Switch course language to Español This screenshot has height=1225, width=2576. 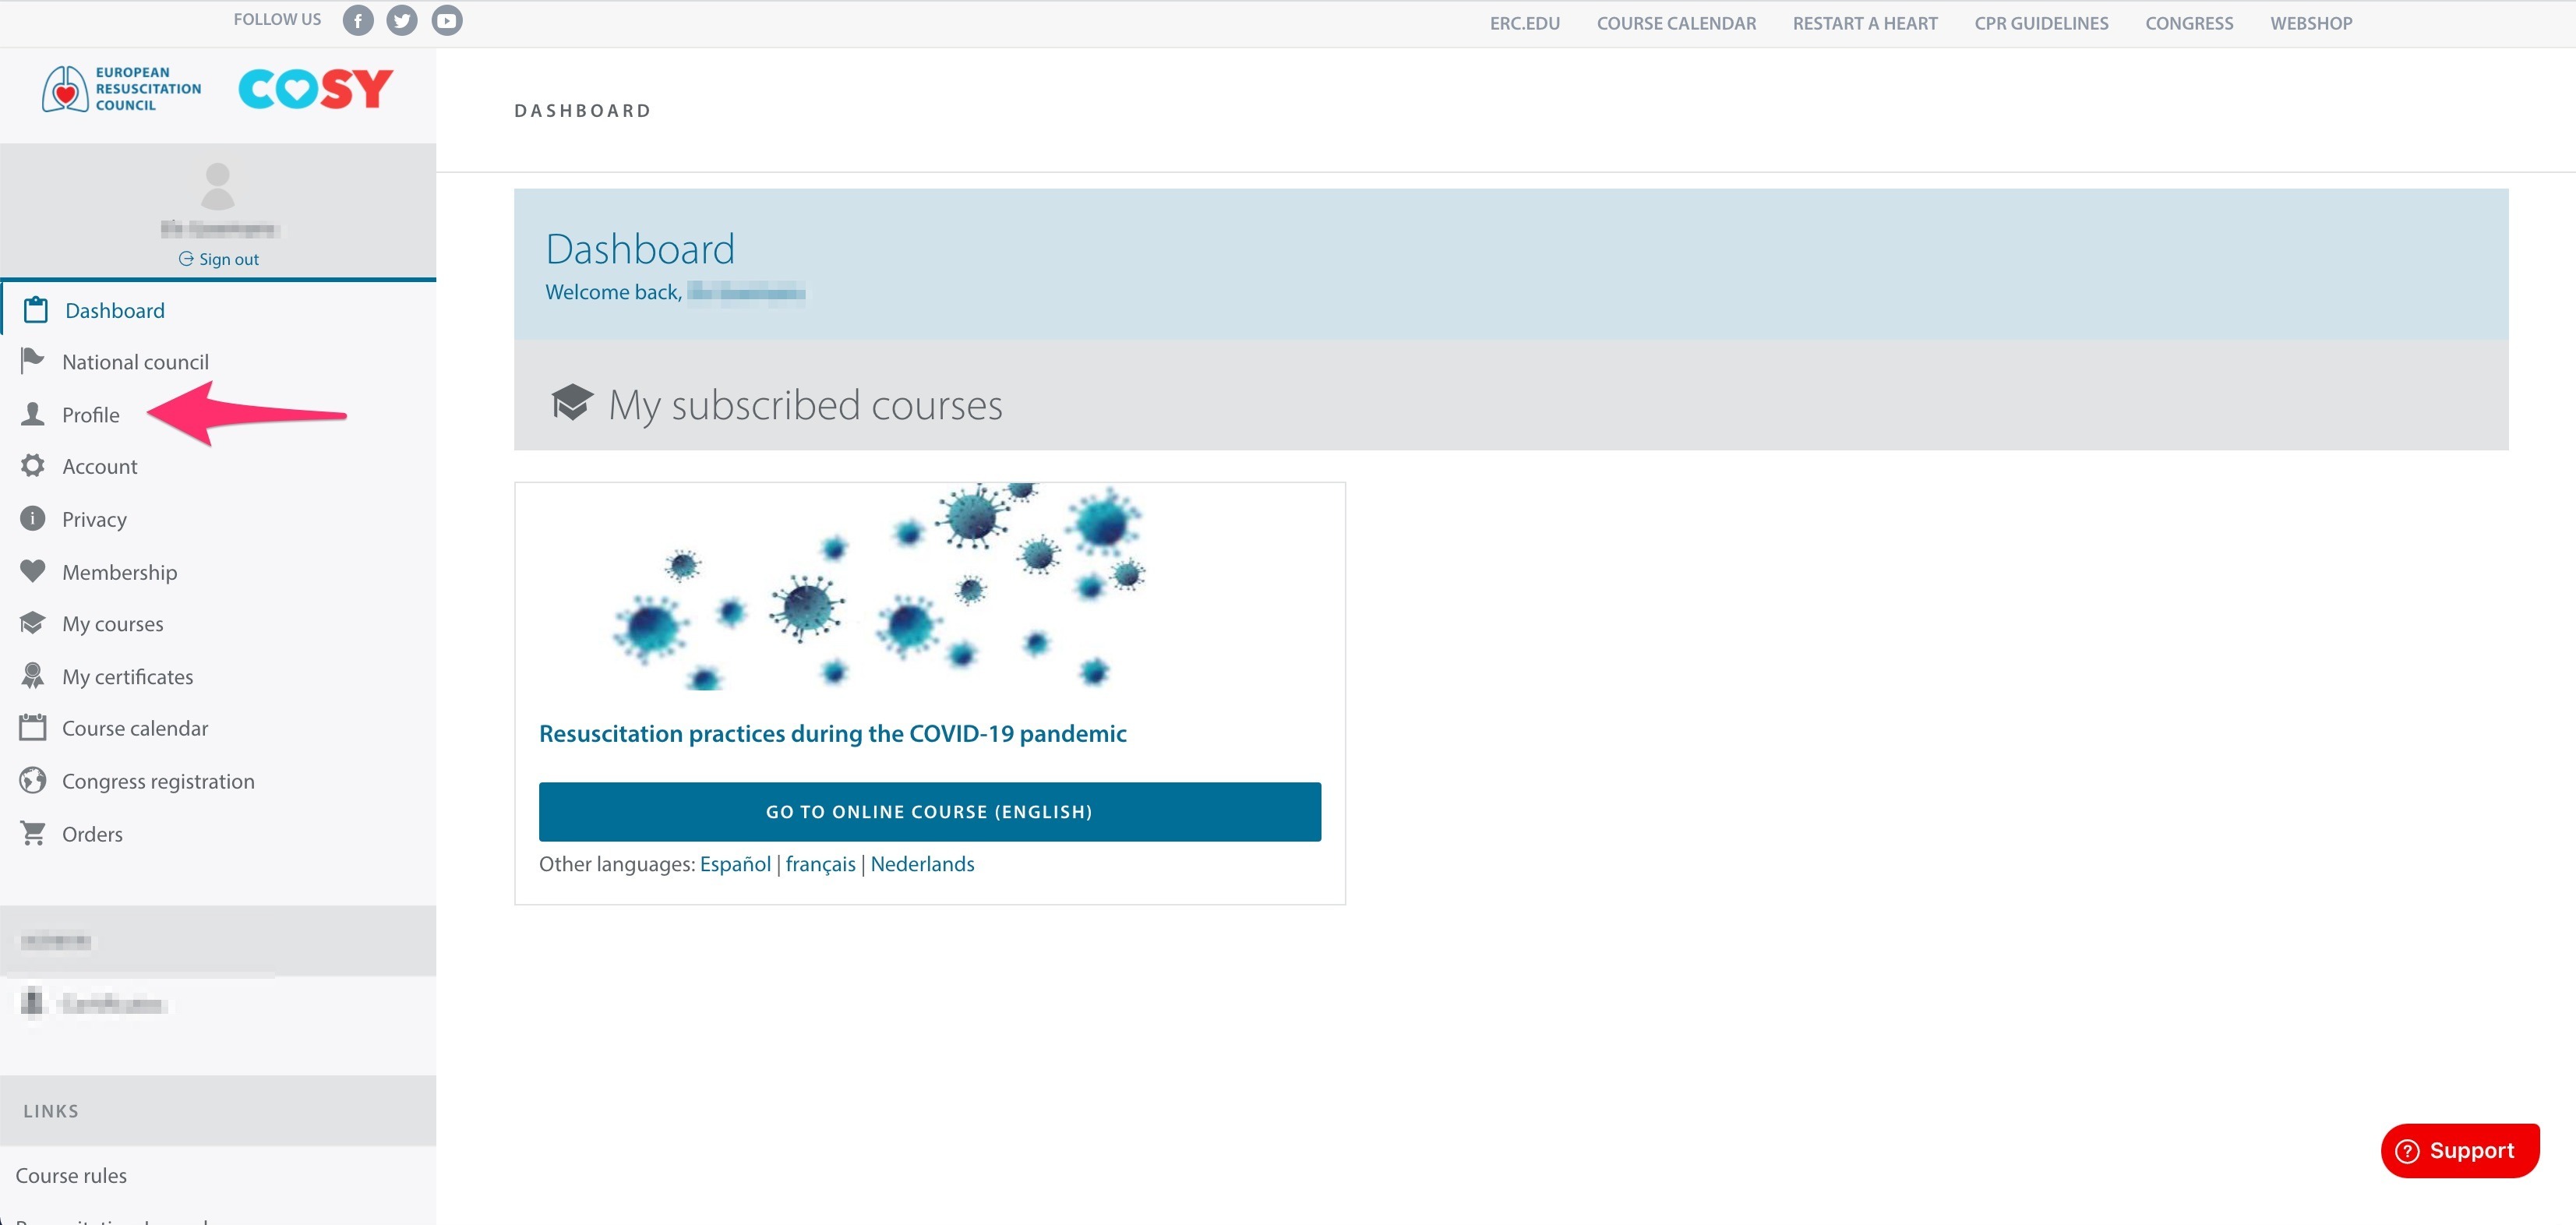[735, 864]
